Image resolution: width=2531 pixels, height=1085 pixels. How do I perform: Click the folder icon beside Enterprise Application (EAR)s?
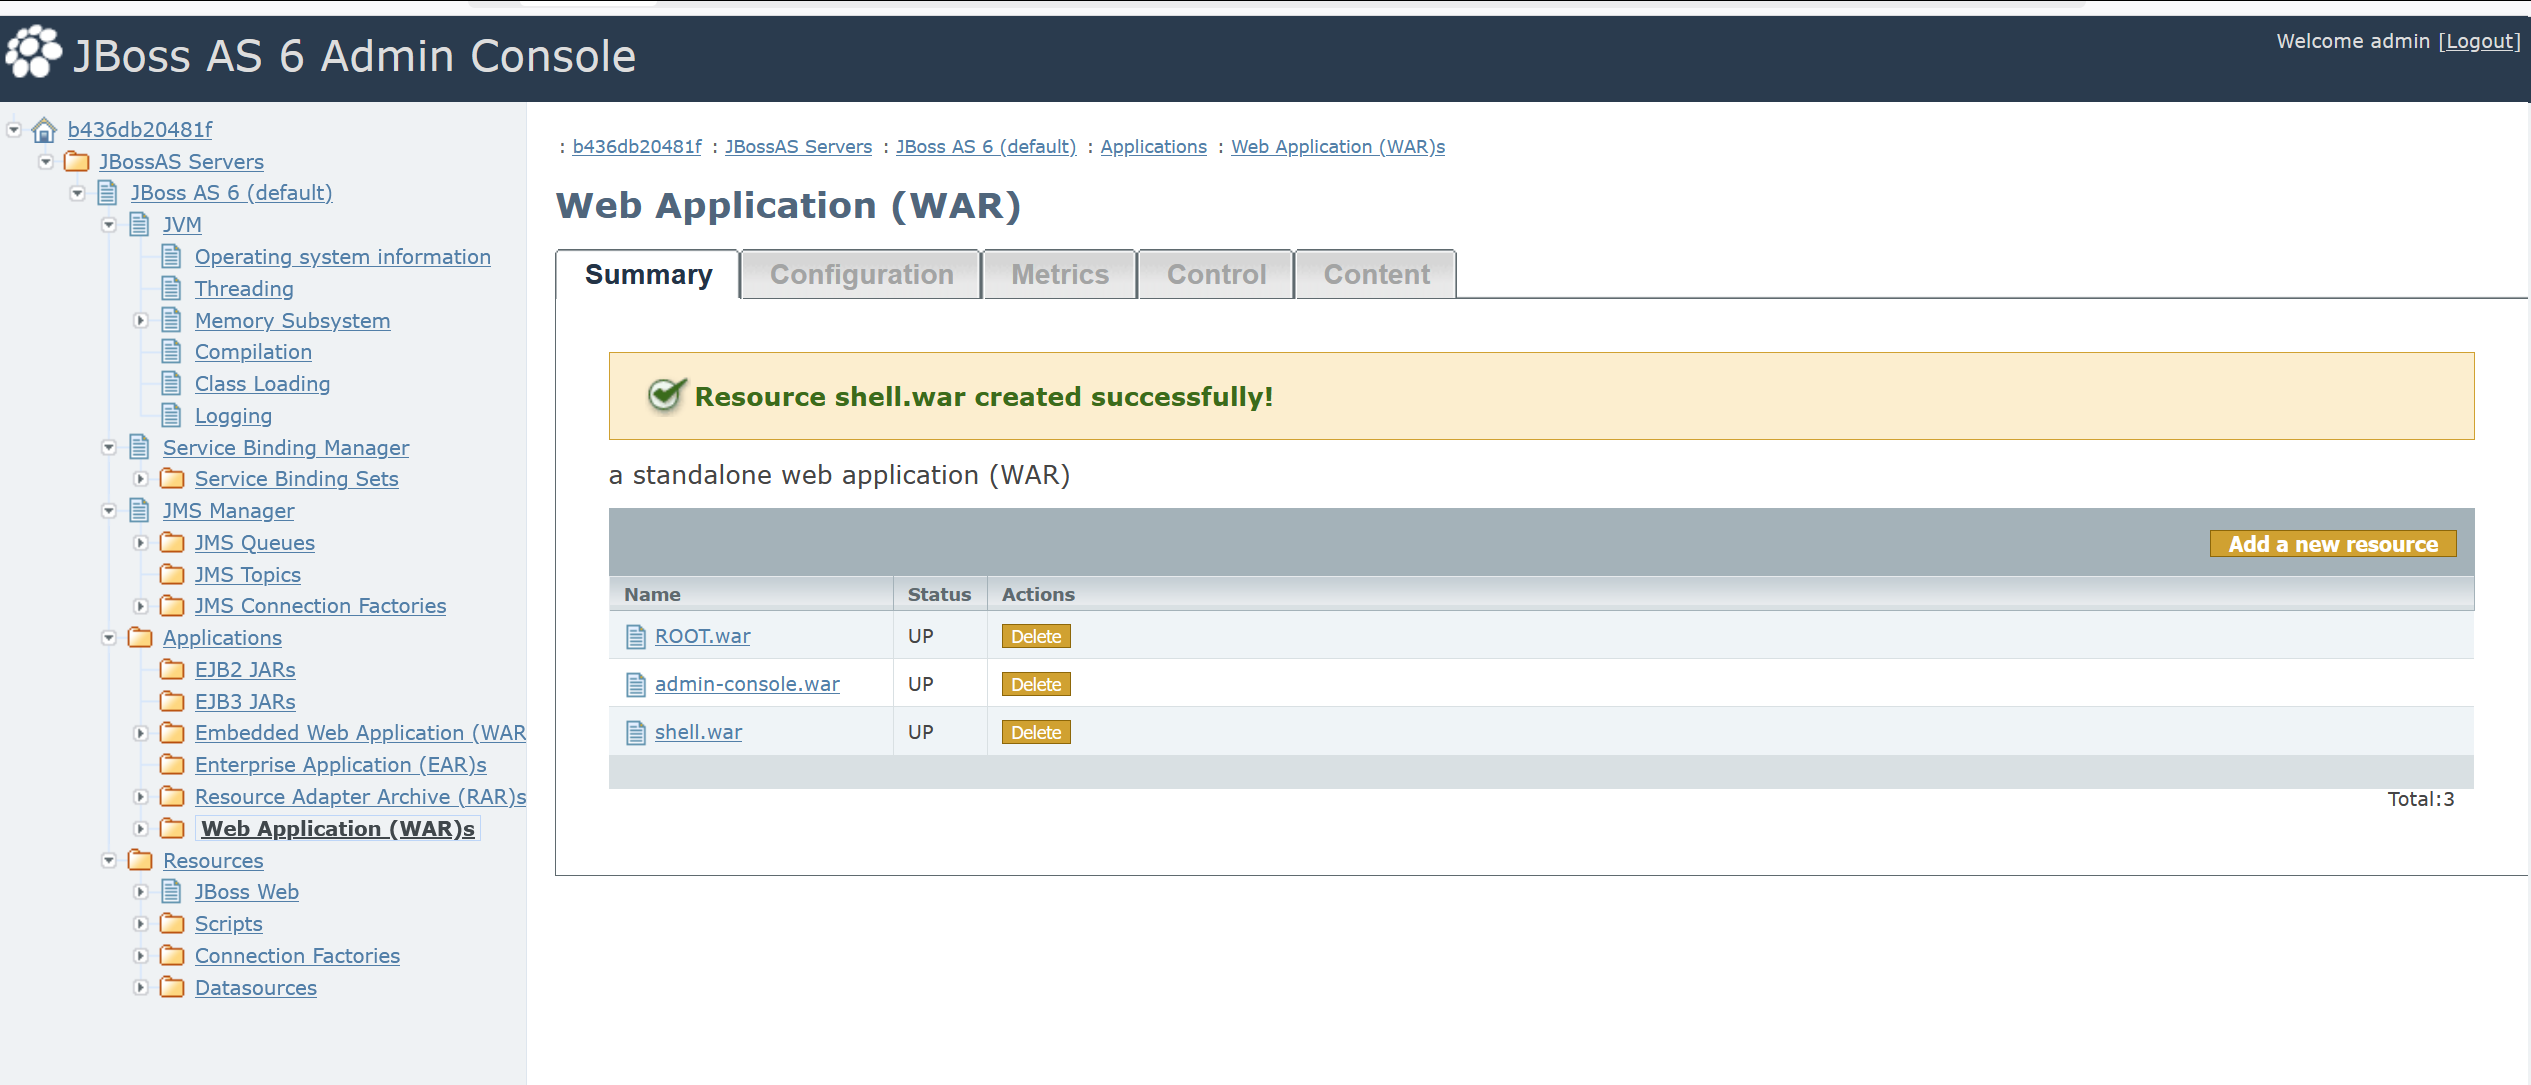coord(173,764)
